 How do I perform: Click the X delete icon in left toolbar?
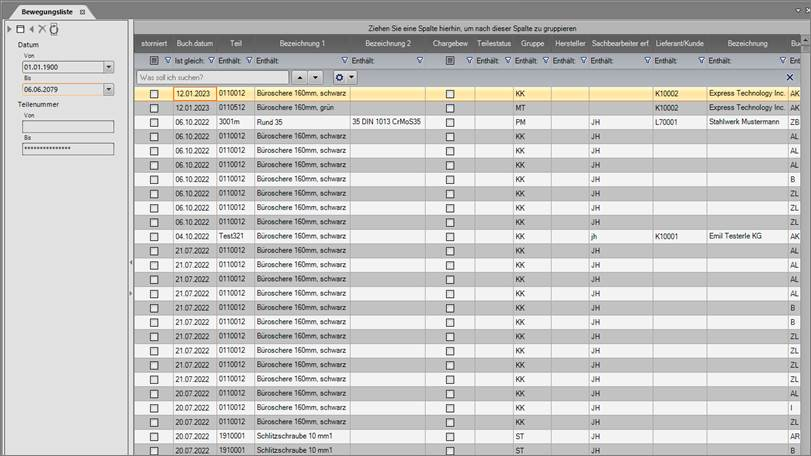click(x=42, y=29)
